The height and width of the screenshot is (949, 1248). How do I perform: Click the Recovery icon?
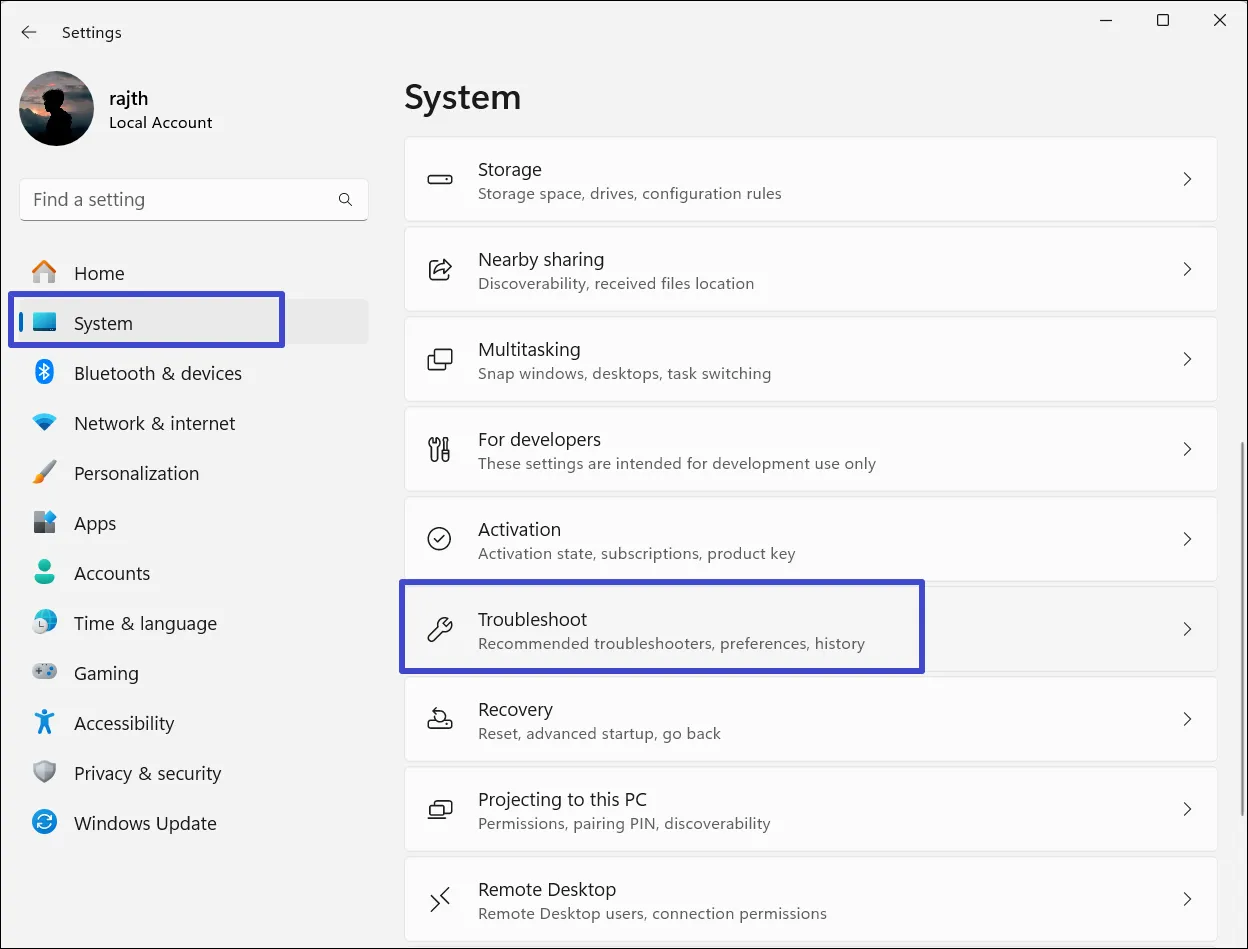tap(440, 720)
